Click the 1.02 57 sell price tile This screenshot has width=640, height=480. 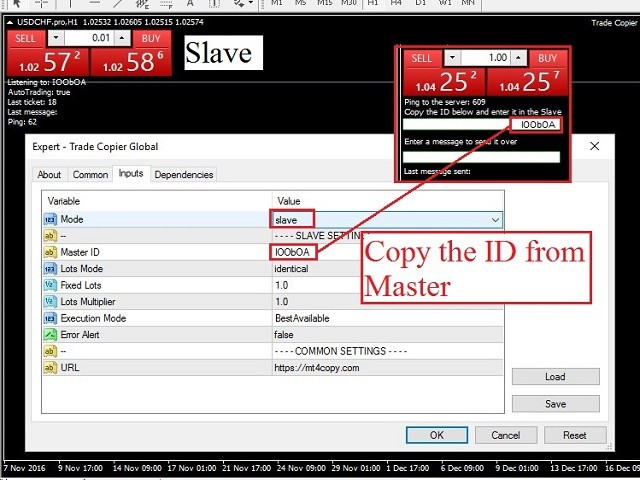coord(48,62)
